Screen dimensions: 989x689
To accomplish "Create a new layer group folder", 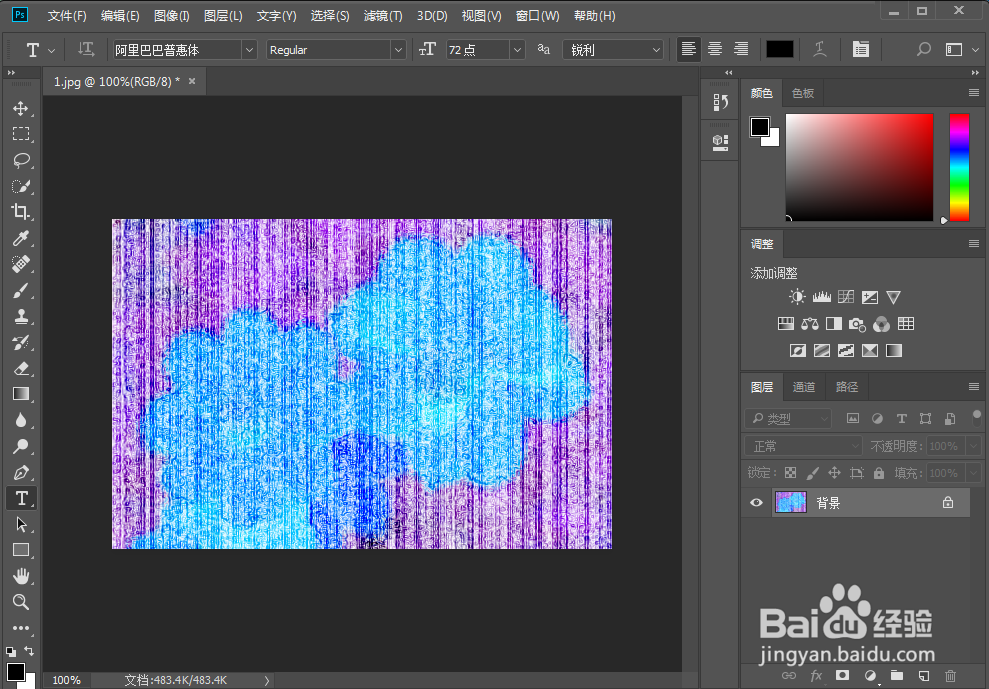I will [x=896, y=676].
